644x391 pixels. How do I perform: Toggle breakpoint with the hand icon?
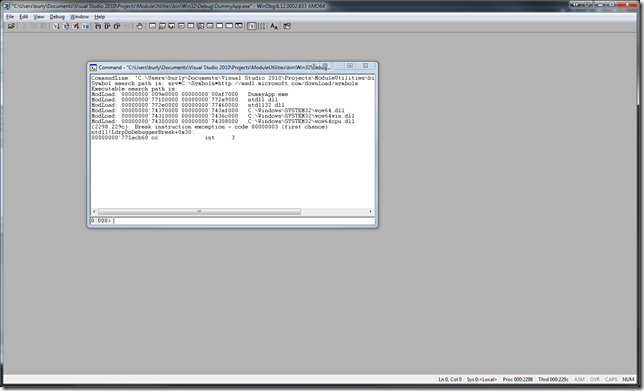140,26
